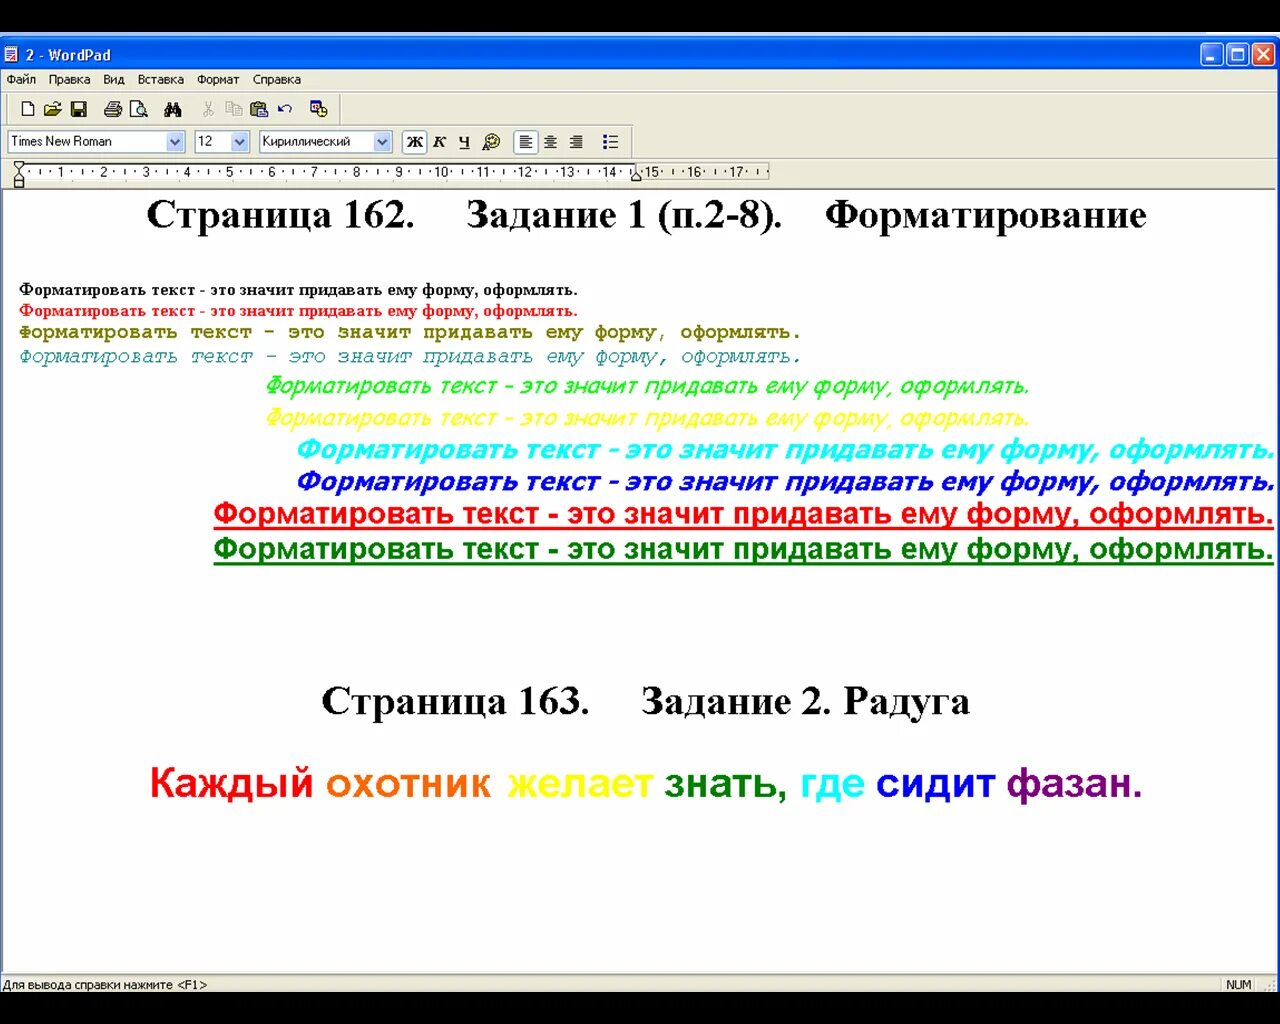Save the document with the floppy disk icon
Image resolution: width=1280 pixels, height=1024 pixels.
click(79, 109)
